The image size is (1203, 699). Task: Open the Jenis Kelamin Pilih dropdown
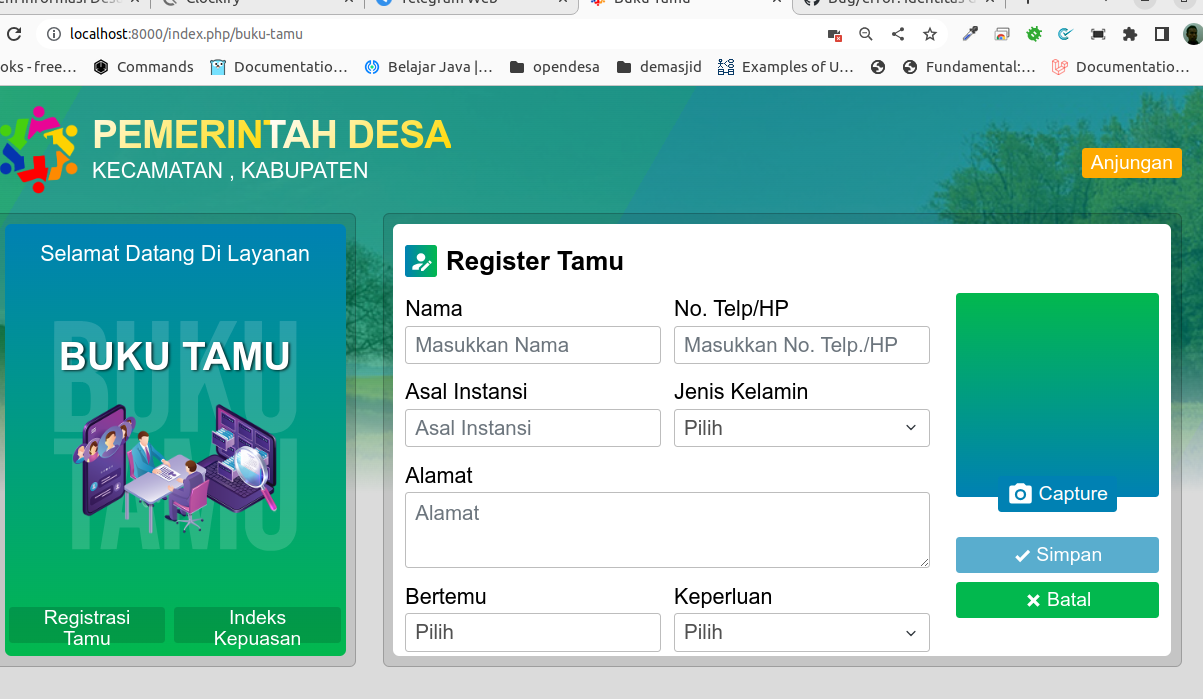801,428
